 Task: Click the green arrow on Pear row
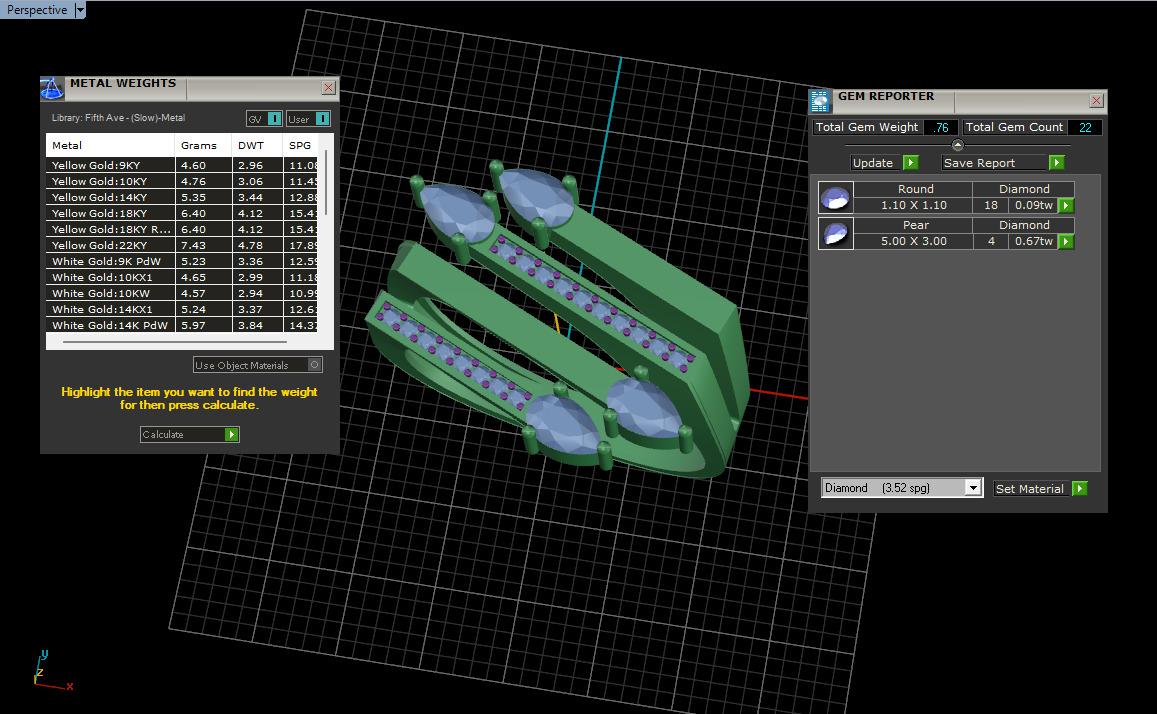[1066, 241]
